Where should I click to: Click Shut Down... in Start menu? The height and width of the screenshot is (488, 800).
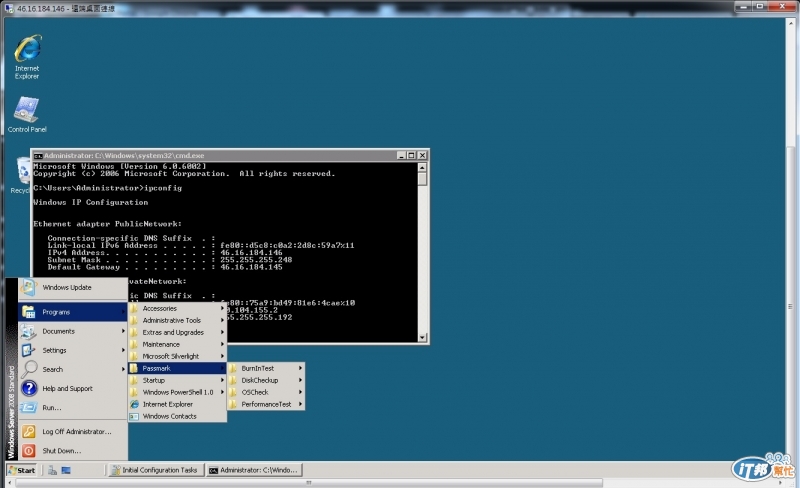click(x=73, y=451)
